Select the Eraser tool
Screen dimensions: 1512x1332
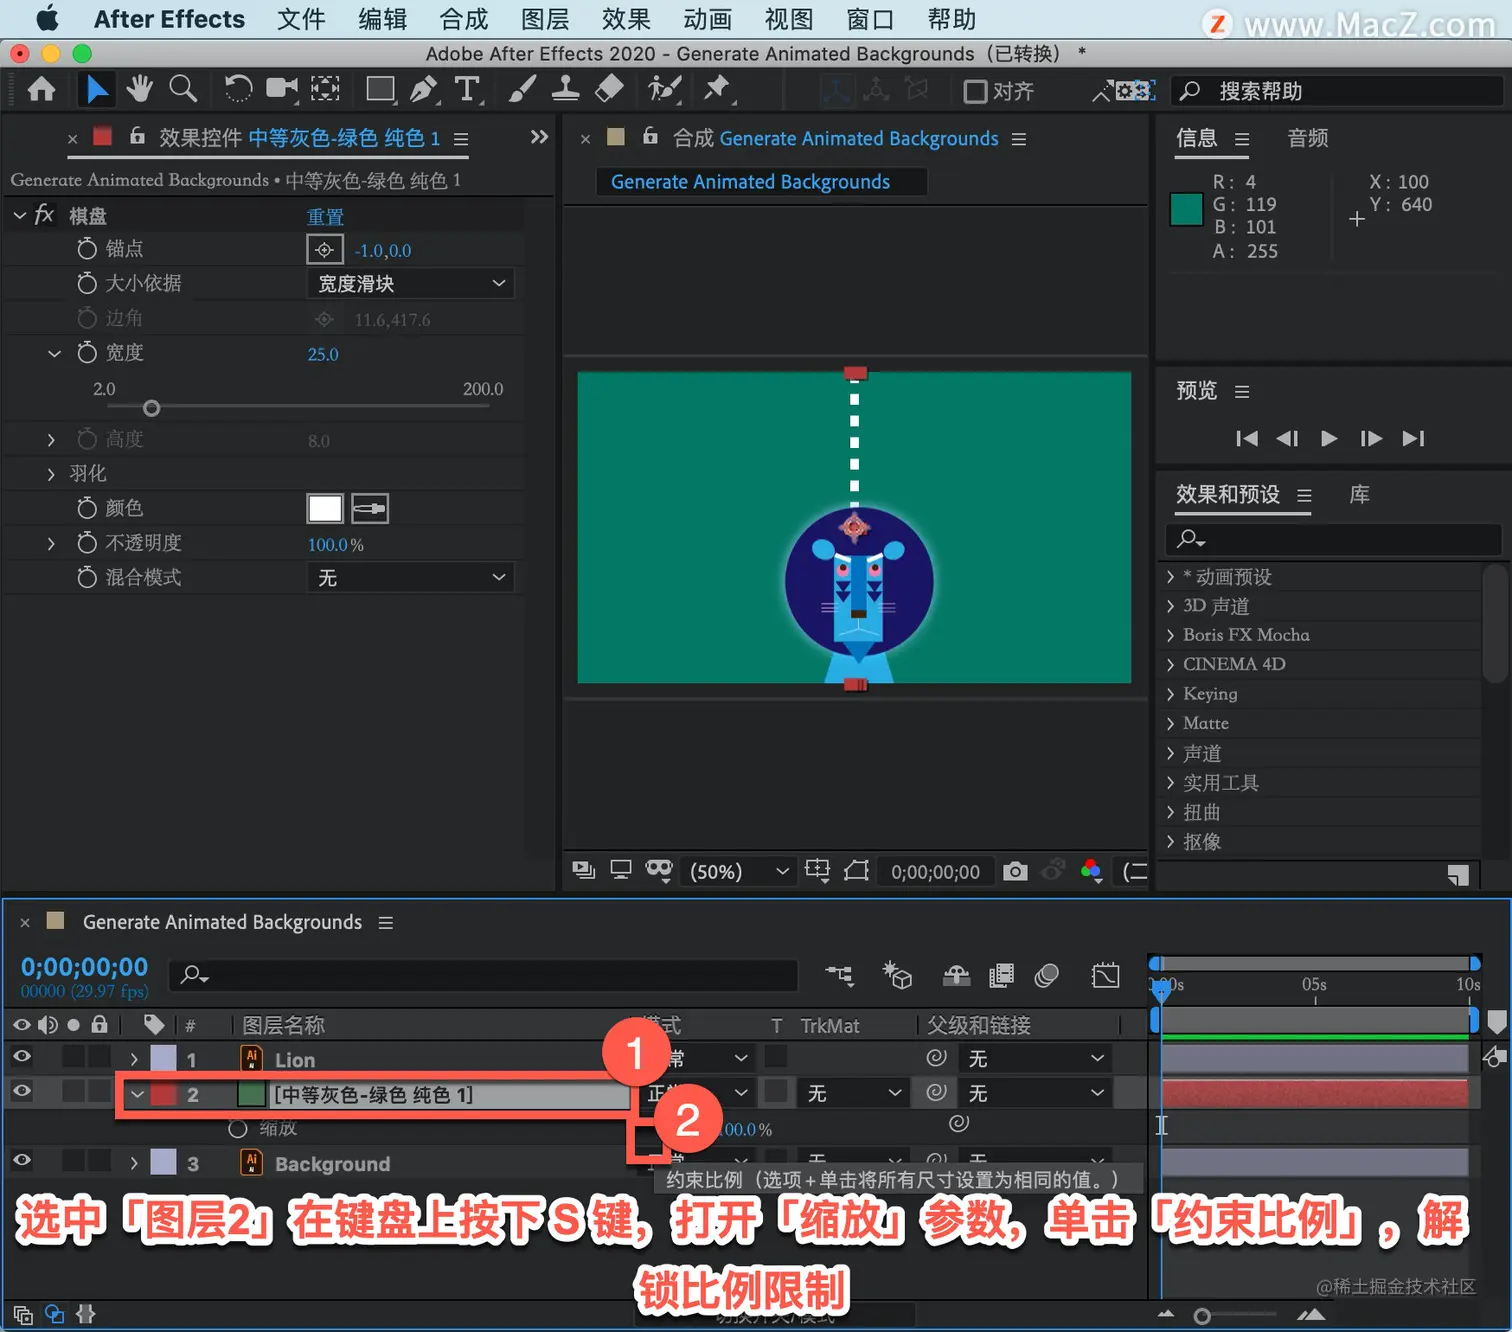click(x=609, y=90)
